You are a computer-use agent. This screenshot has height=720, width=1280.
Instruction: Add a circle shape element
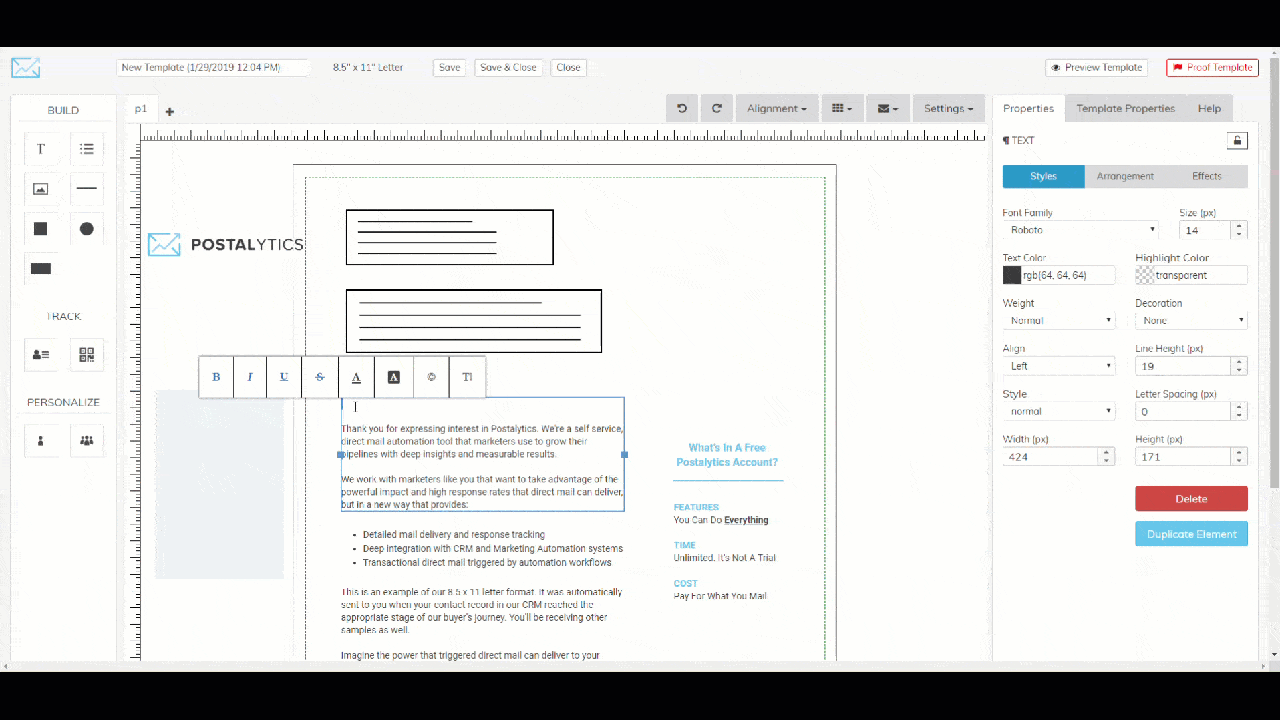click(86, 228)
